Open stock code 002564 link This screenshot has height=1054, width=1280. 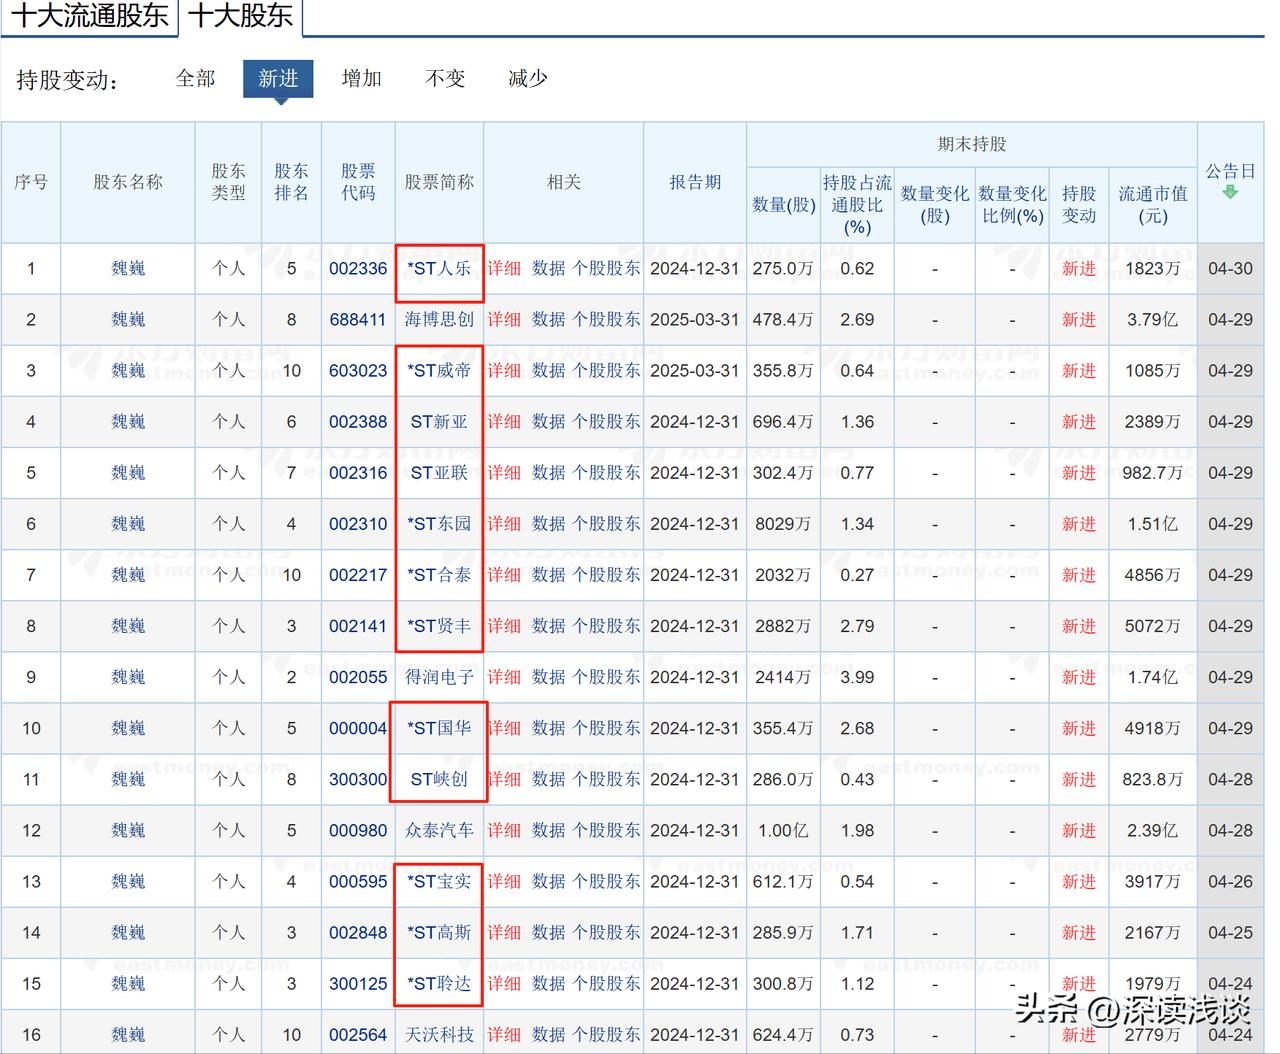pos(358,1034)
